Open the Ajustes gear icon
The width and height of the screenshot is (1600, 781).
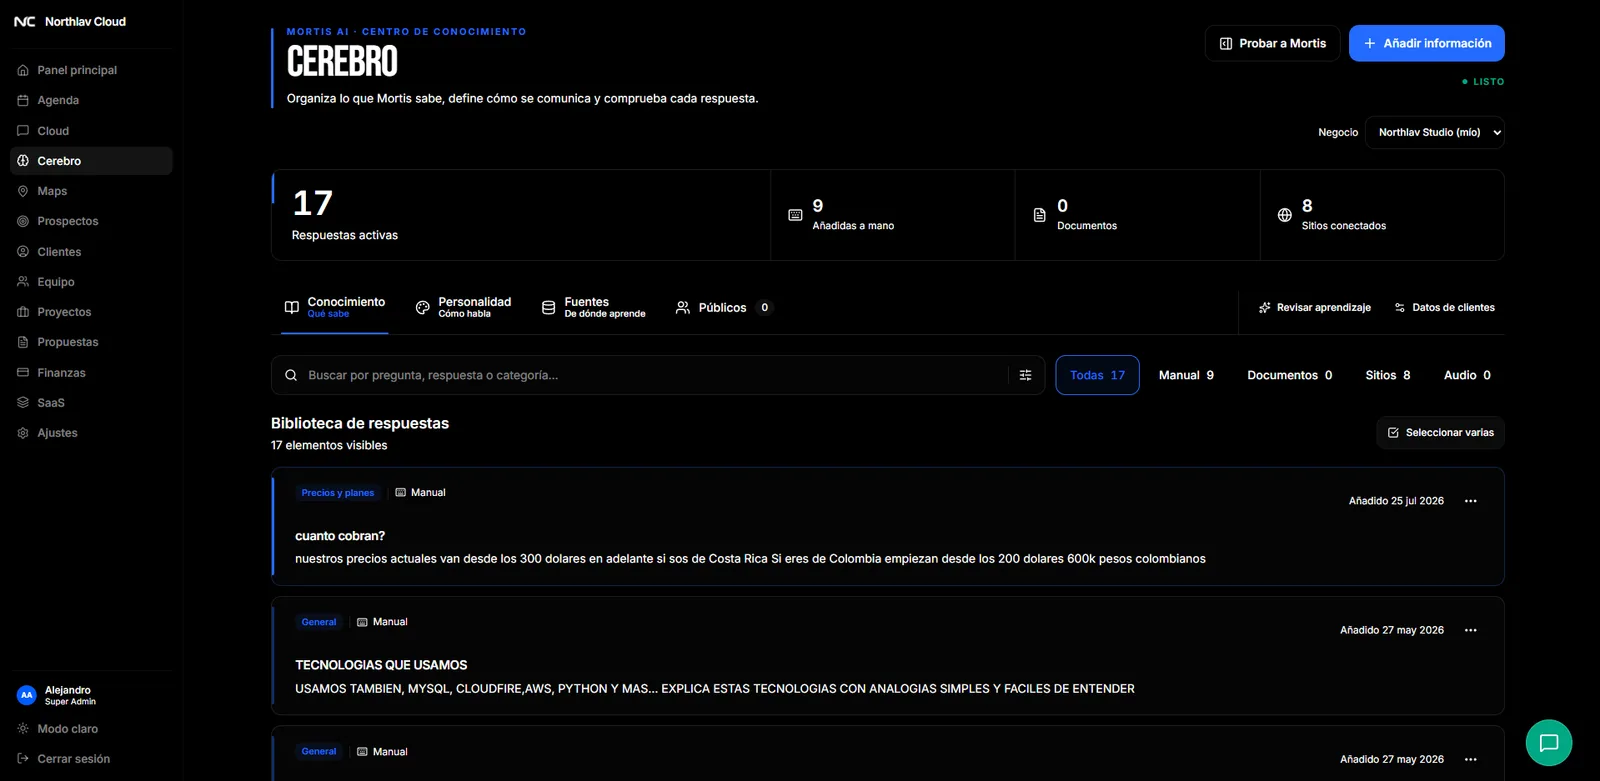click(23, 433)
